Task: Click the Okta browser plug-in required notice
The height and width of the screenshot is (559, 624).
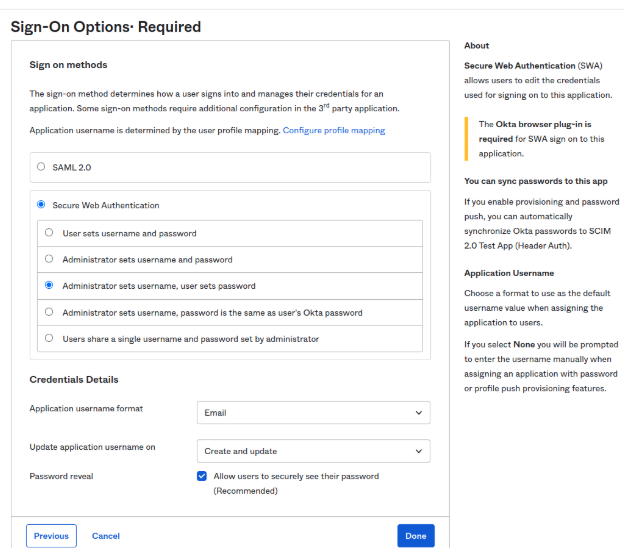Action: pyautogui.click(x=541, y=139)
